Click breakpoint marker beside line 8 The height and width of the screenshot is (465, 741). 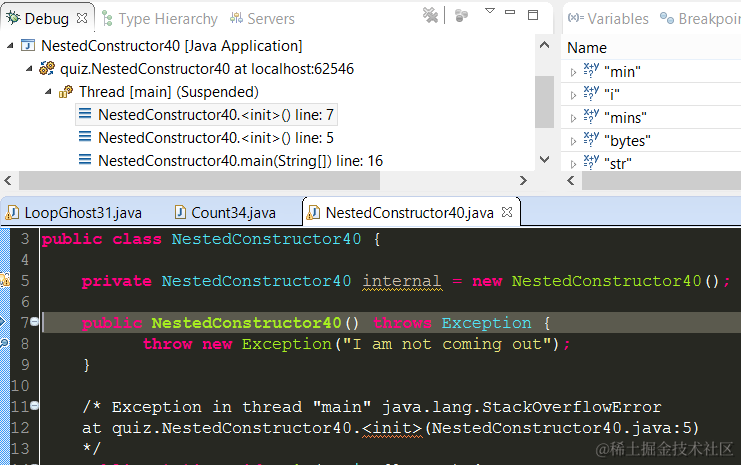[x=4, y=343]
